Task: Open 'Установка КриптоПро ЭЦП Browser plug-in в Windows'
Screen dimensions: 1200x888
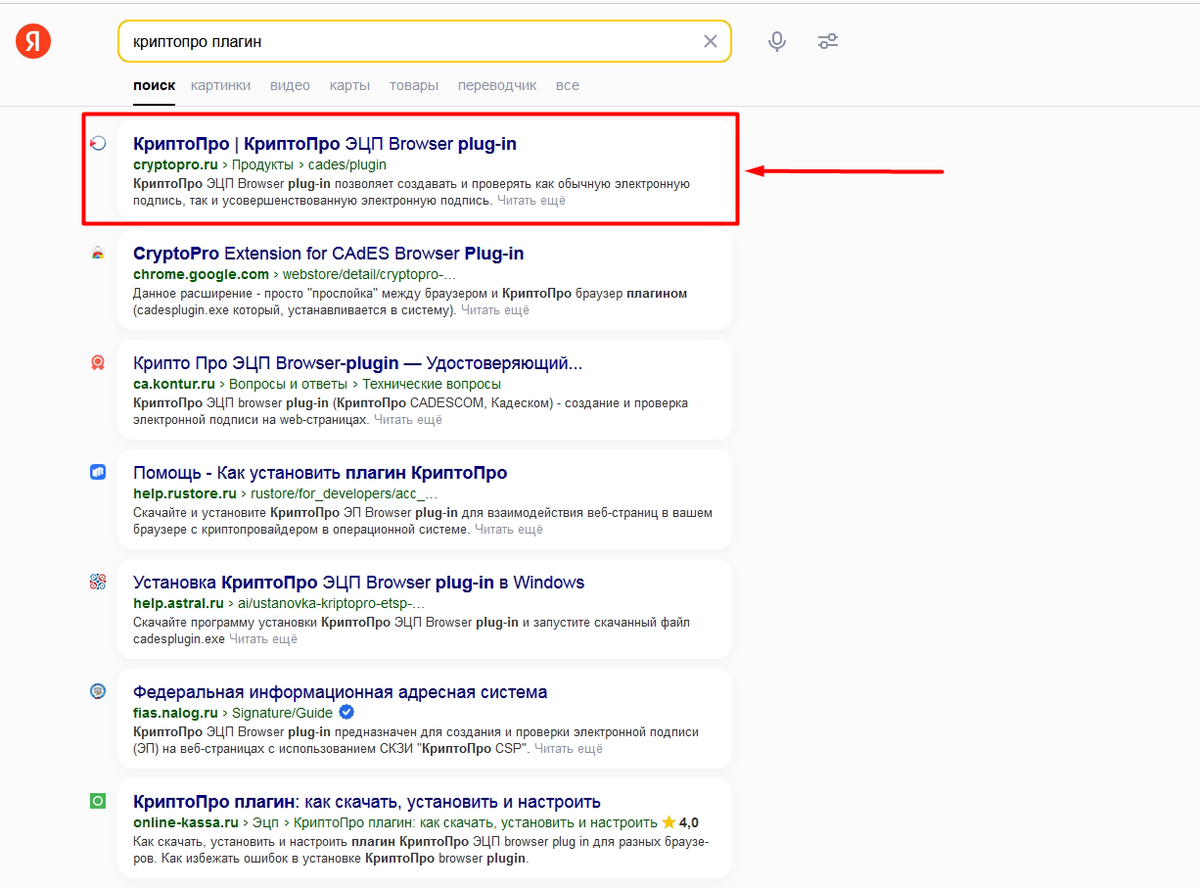Action: pyautogui.click(x=358, y=582)
